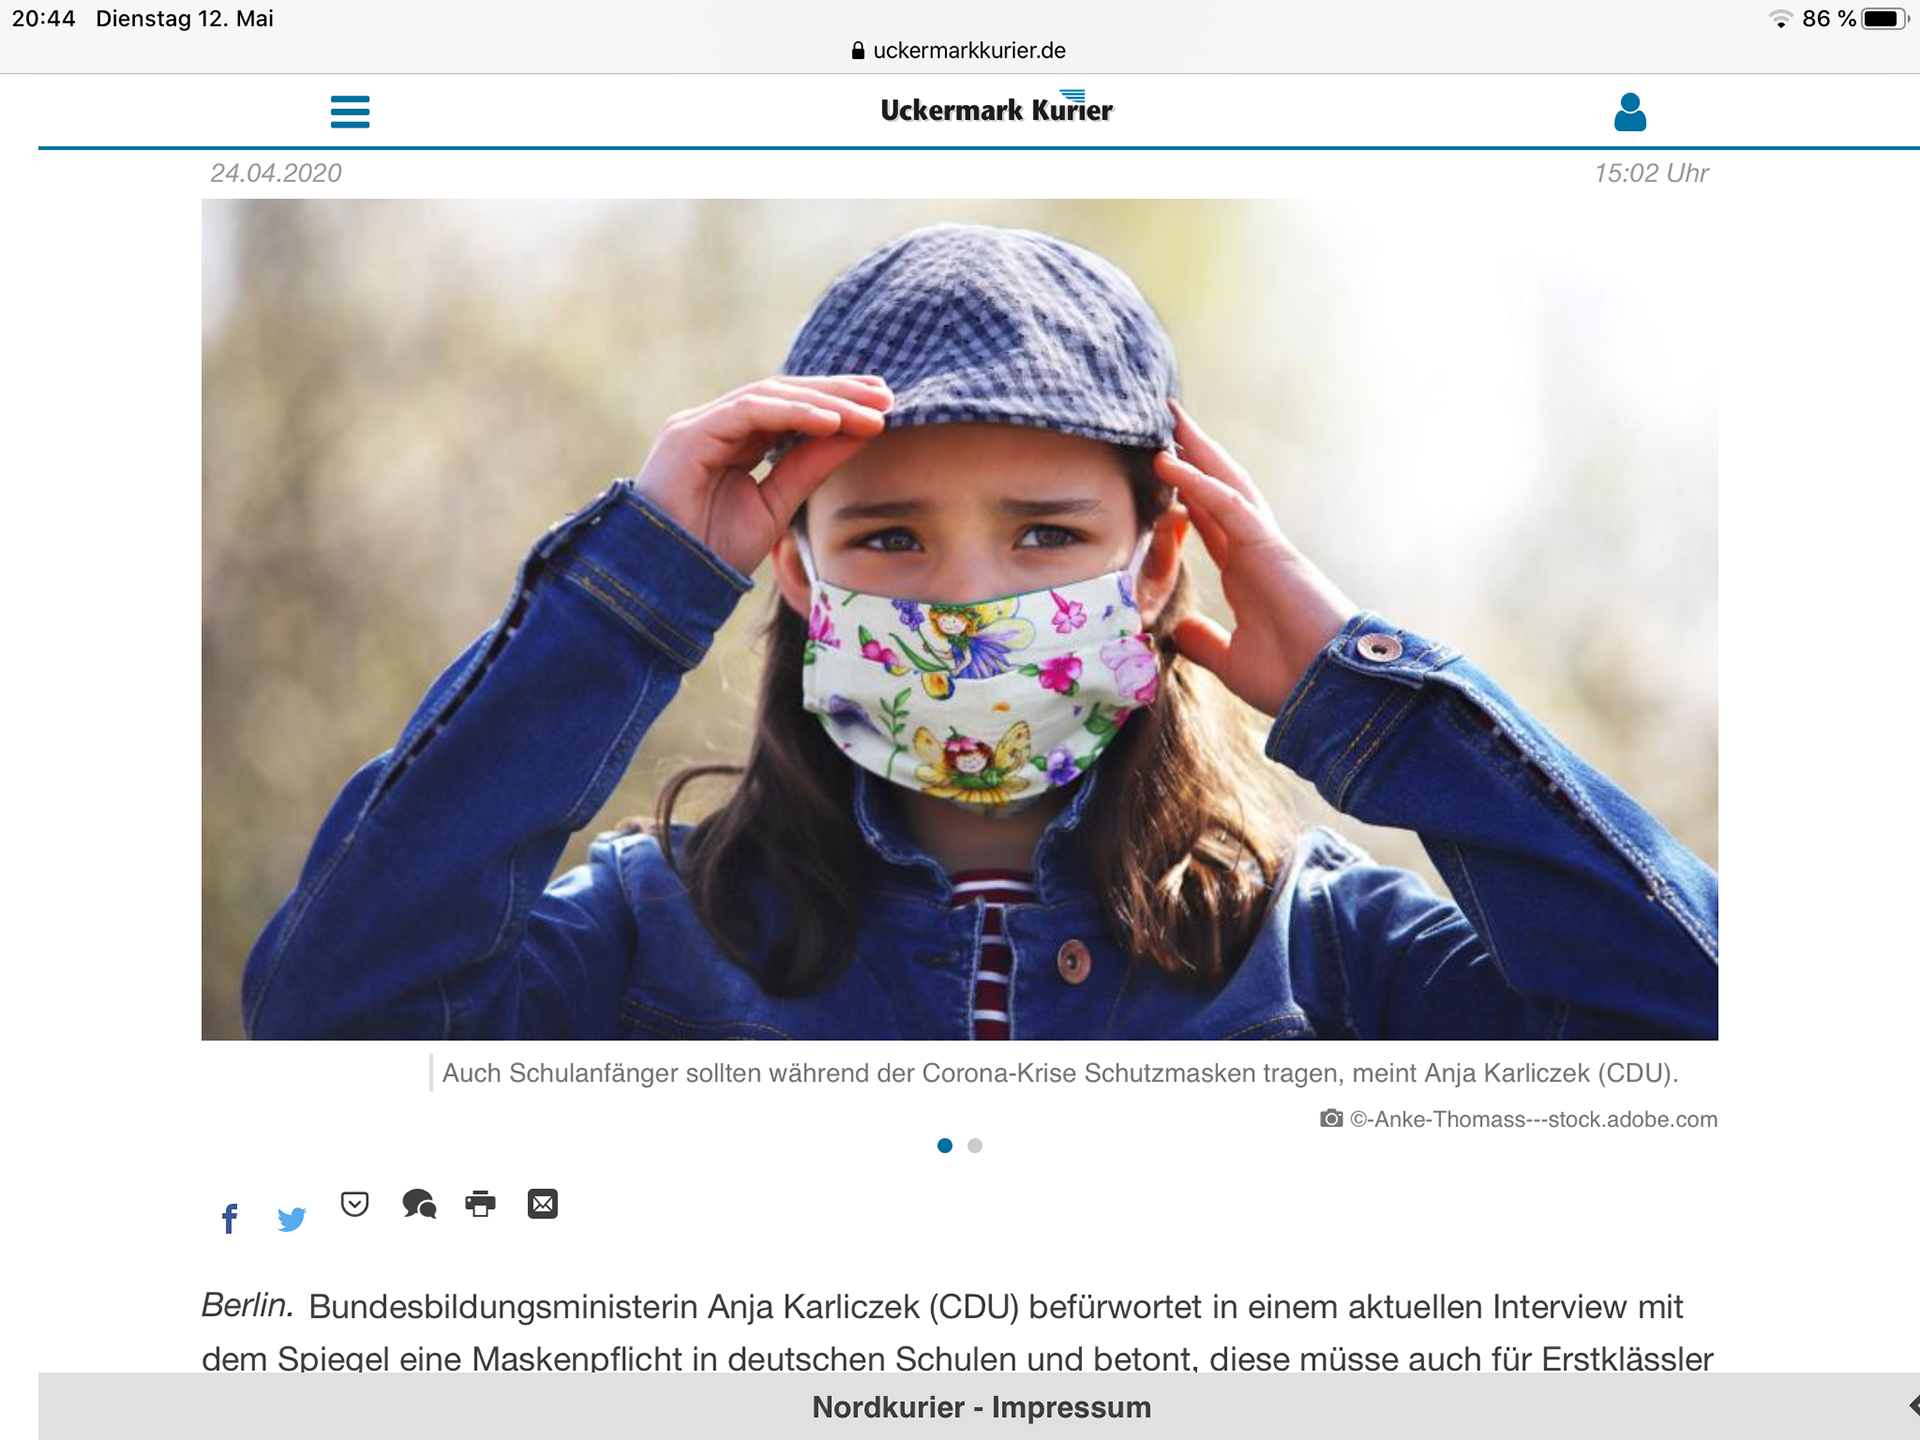Click the lock icon beside the URL
Image resolution: width=1920 pixels, height=1440 pixels.
click(x=858, y=51)
